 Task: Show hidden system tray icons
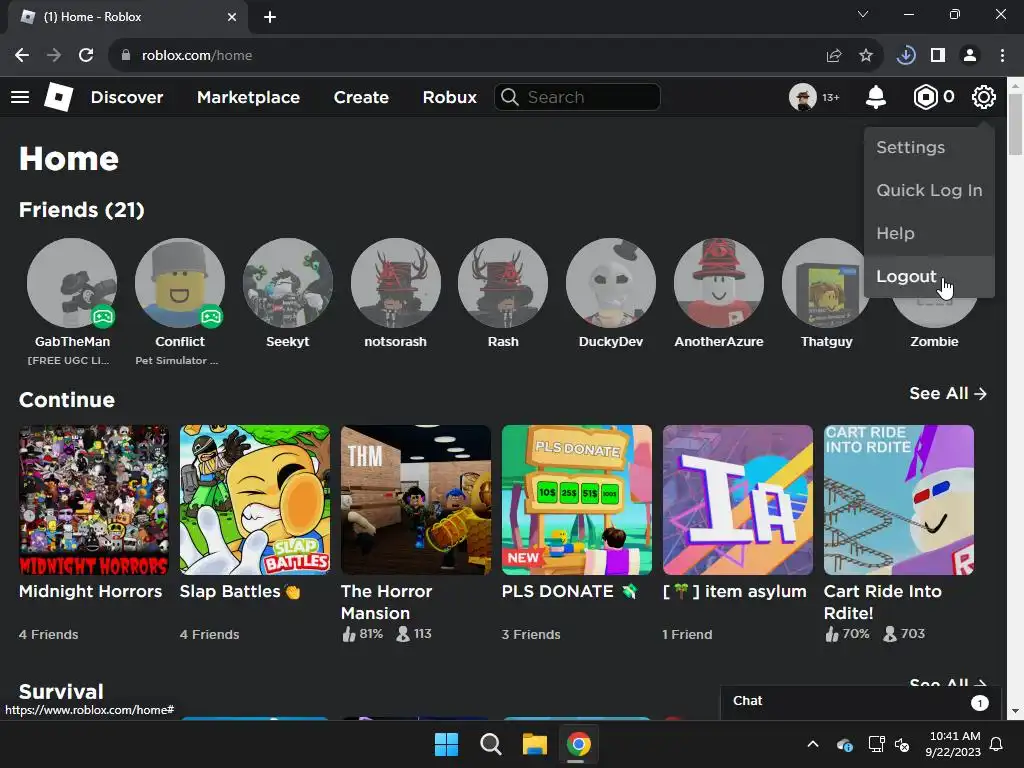point(813,744)
